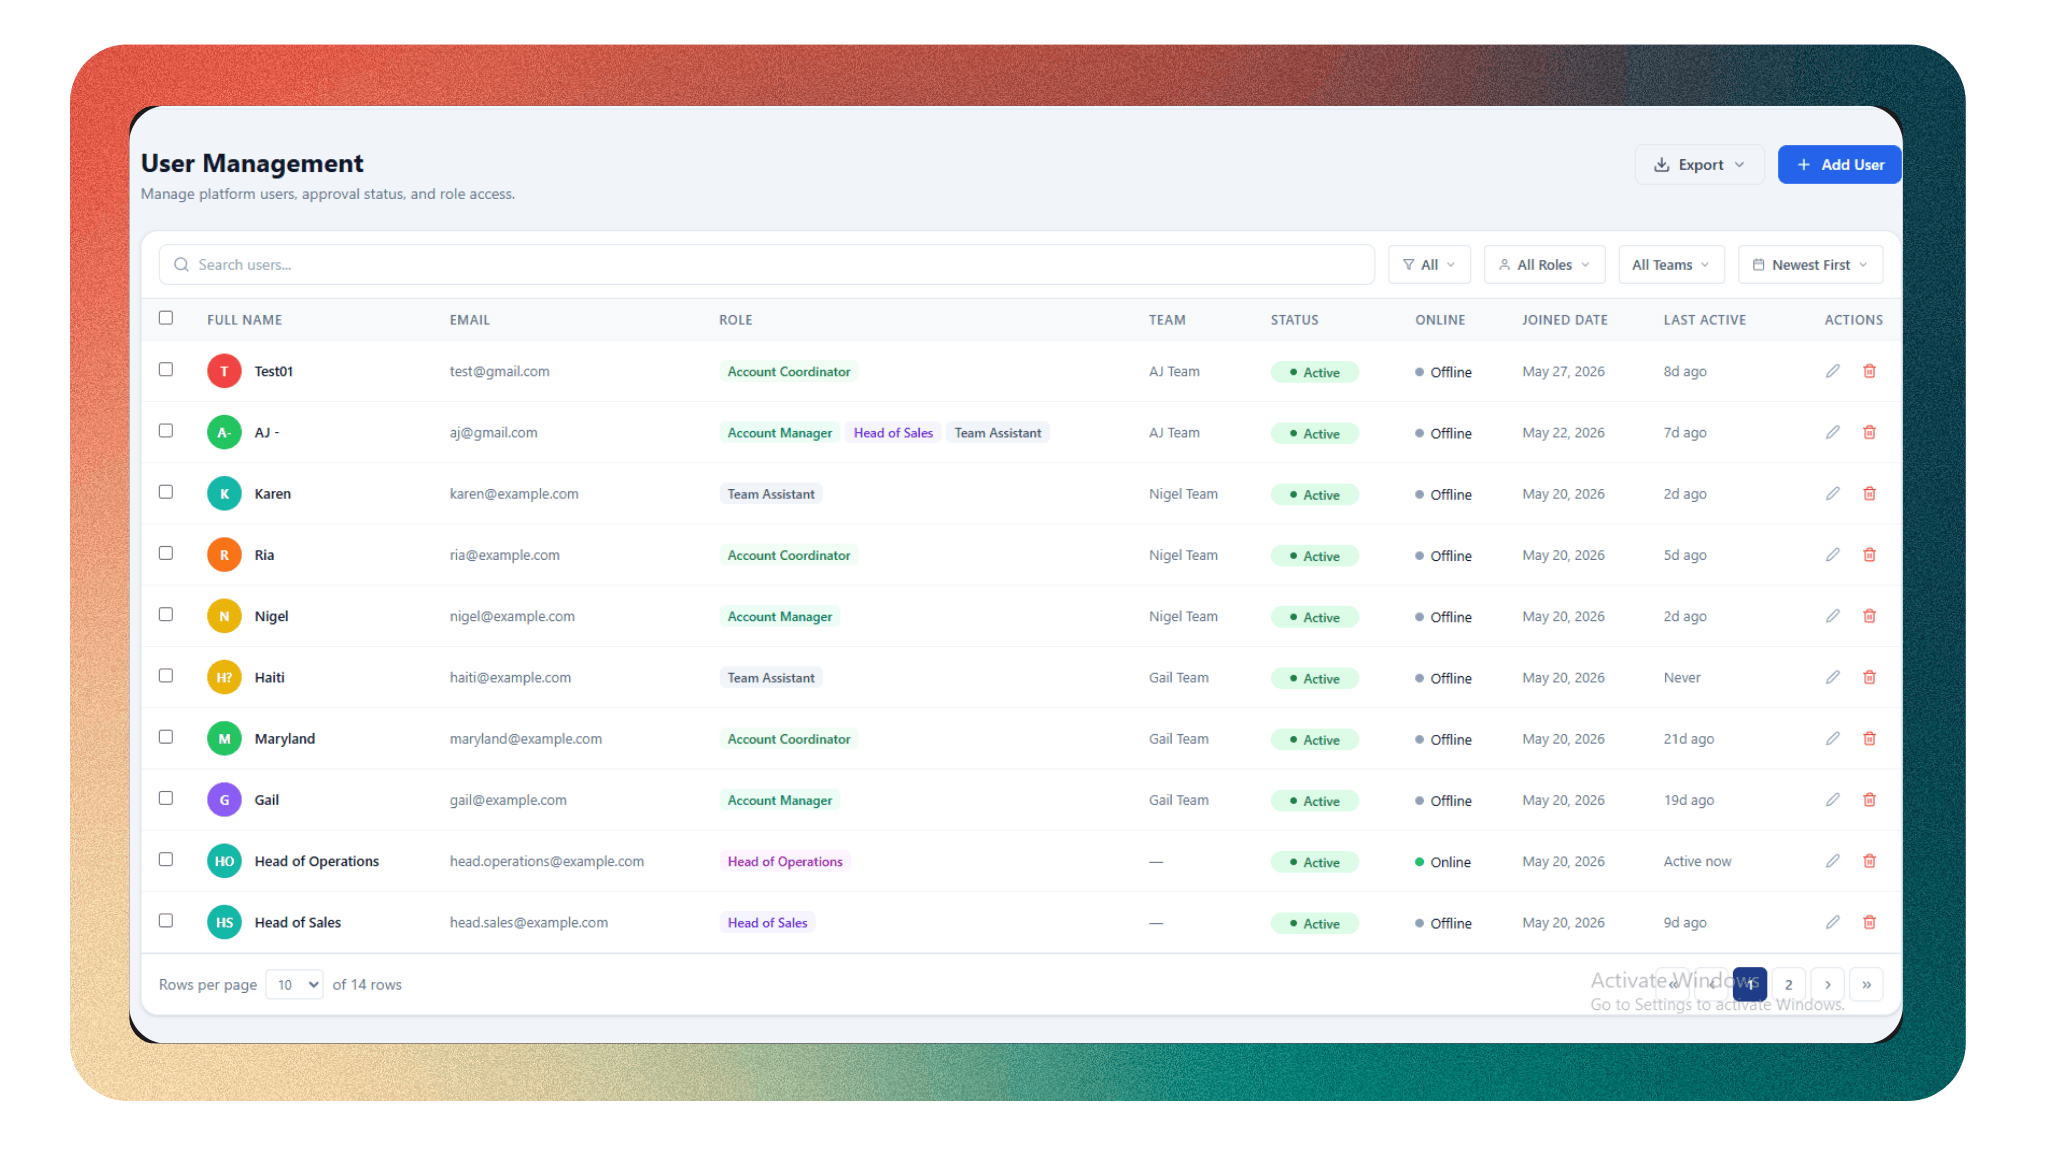Edit the Maryland user
The width and height of the screenshot is (2048, 1152).
tap(1832, 738)
